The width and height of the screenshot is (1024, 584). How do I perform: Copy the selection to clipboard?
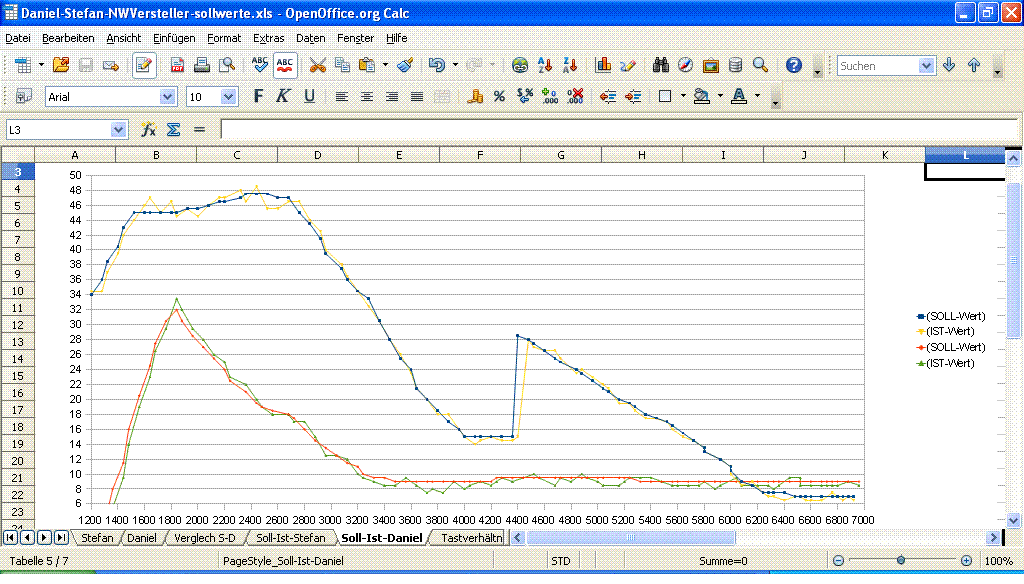tap(342, 65)
